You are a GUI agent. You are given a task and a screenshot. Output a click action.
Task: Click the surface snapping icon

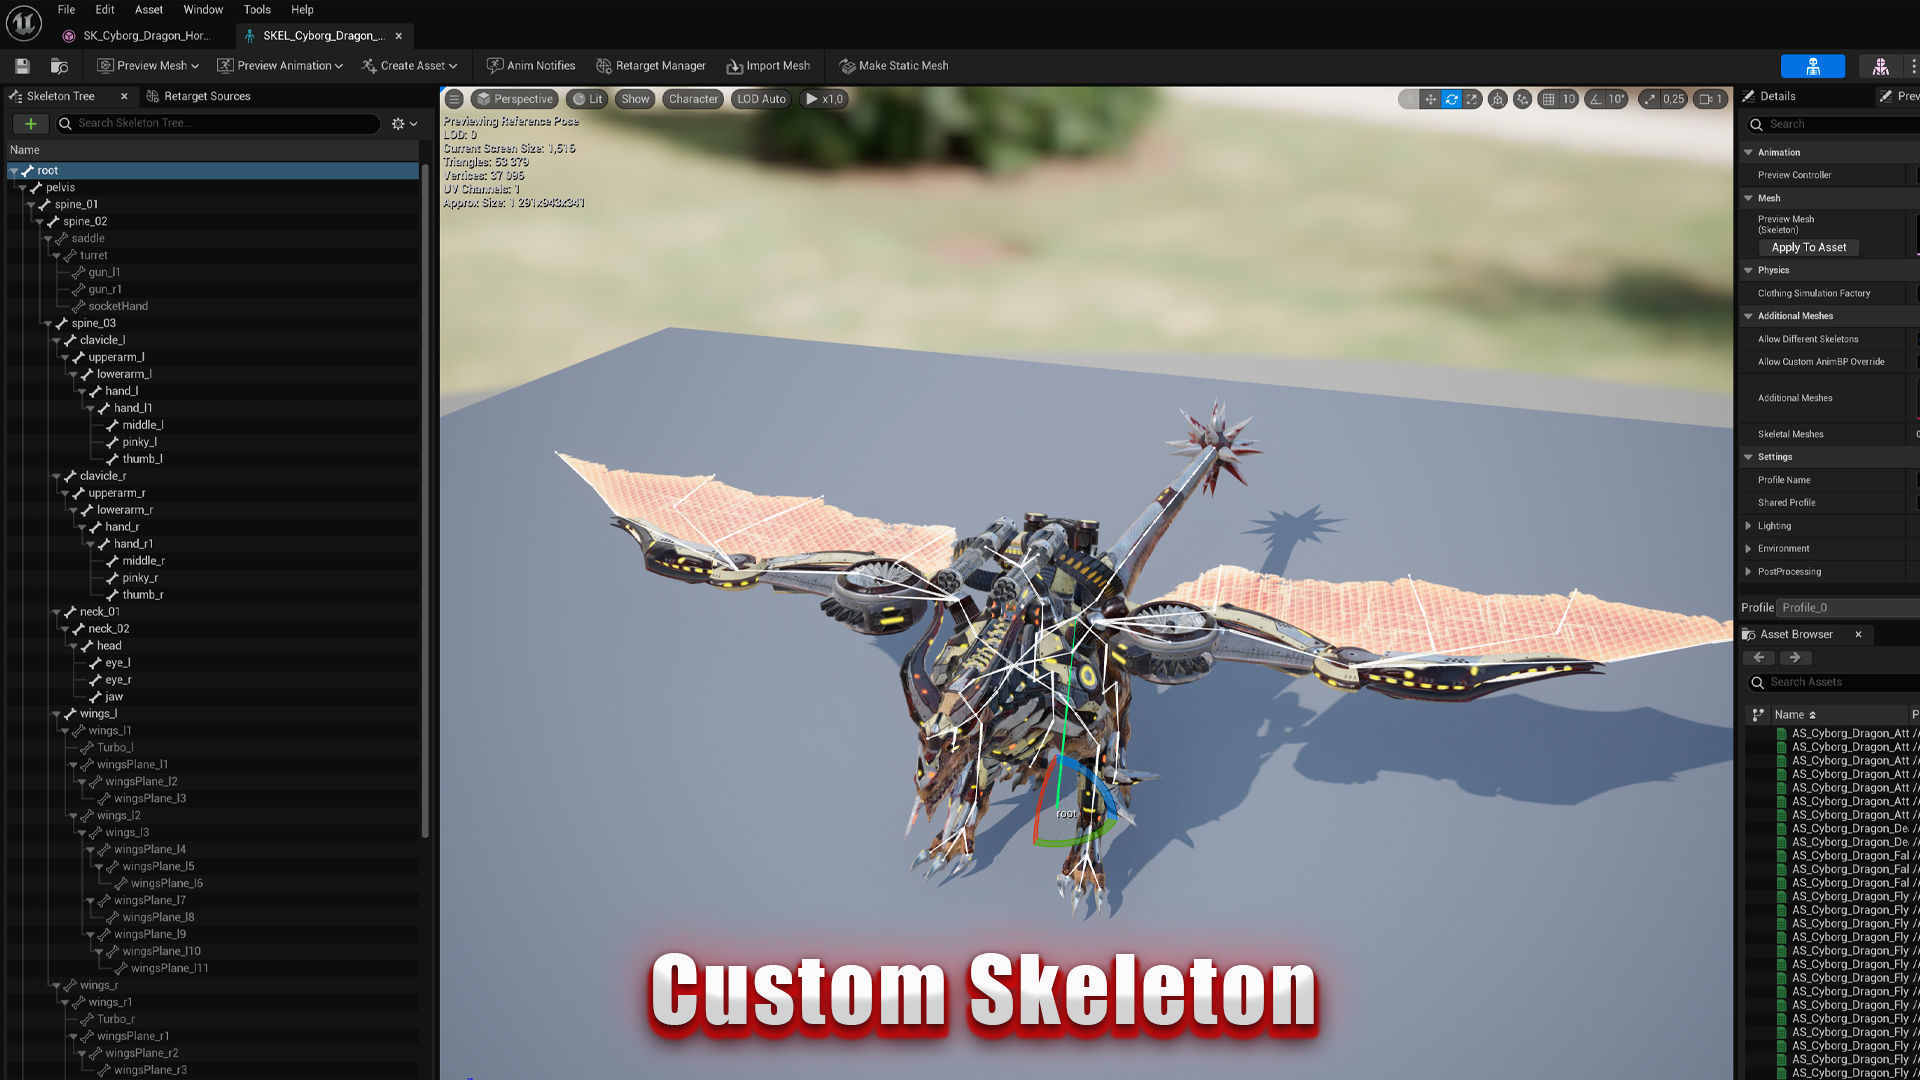tap(1522, 99)
